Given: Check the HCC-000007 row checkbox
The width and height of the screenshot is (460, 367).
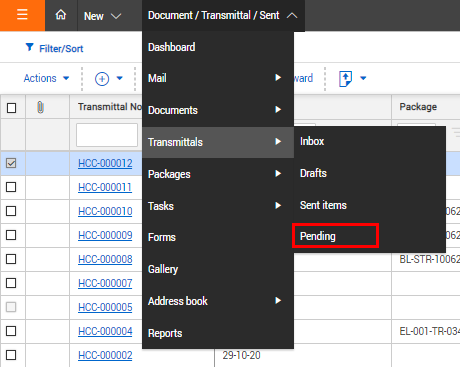Looking at the screenshot, I should (x=11, y=283).
